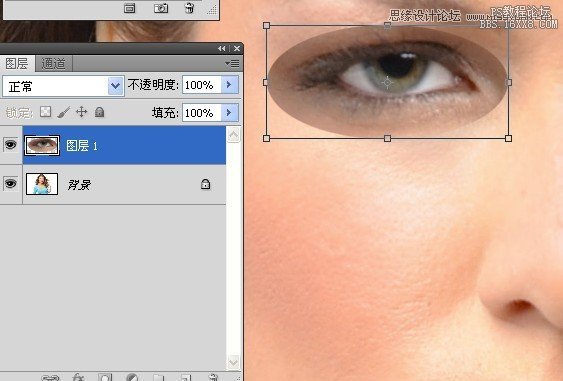Toggle lock image pixels brush icon
Image resolution: width=563 pixels, height=381 pixels.
[x=64, y=112]
